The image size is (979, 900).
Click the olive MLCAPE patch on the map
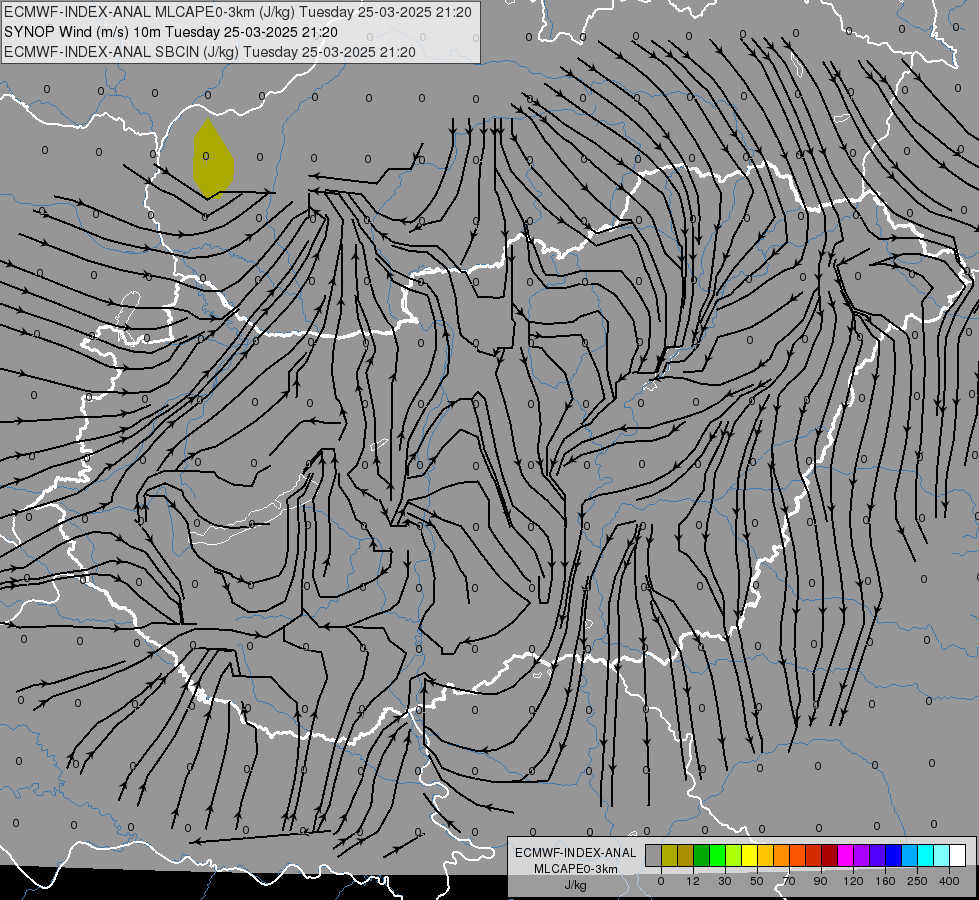click(213, 159)
